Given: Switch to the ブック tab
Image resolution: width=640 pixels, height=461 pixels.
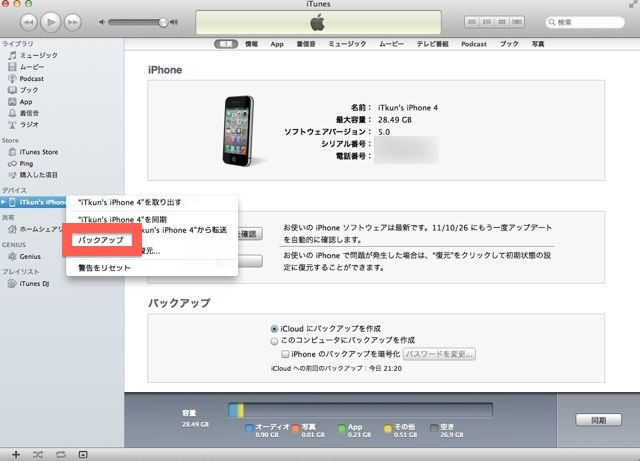Looking at the screenshot, I should (509, 44).
